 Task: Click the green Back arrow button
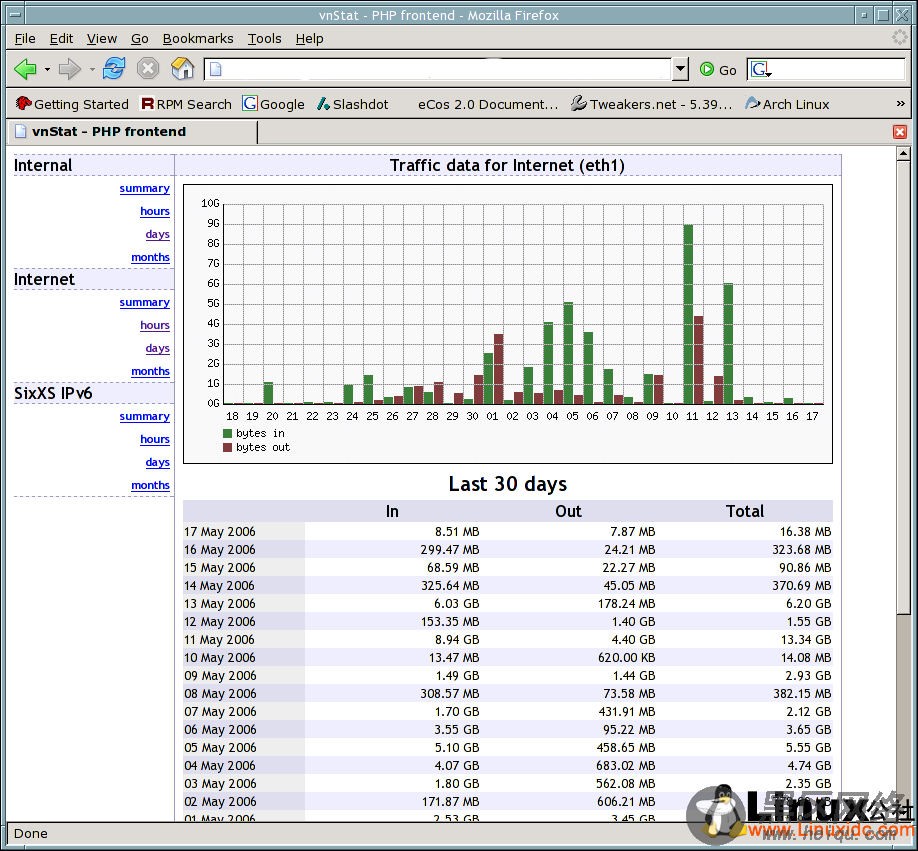pyautogui.click(x=25, y=69)
